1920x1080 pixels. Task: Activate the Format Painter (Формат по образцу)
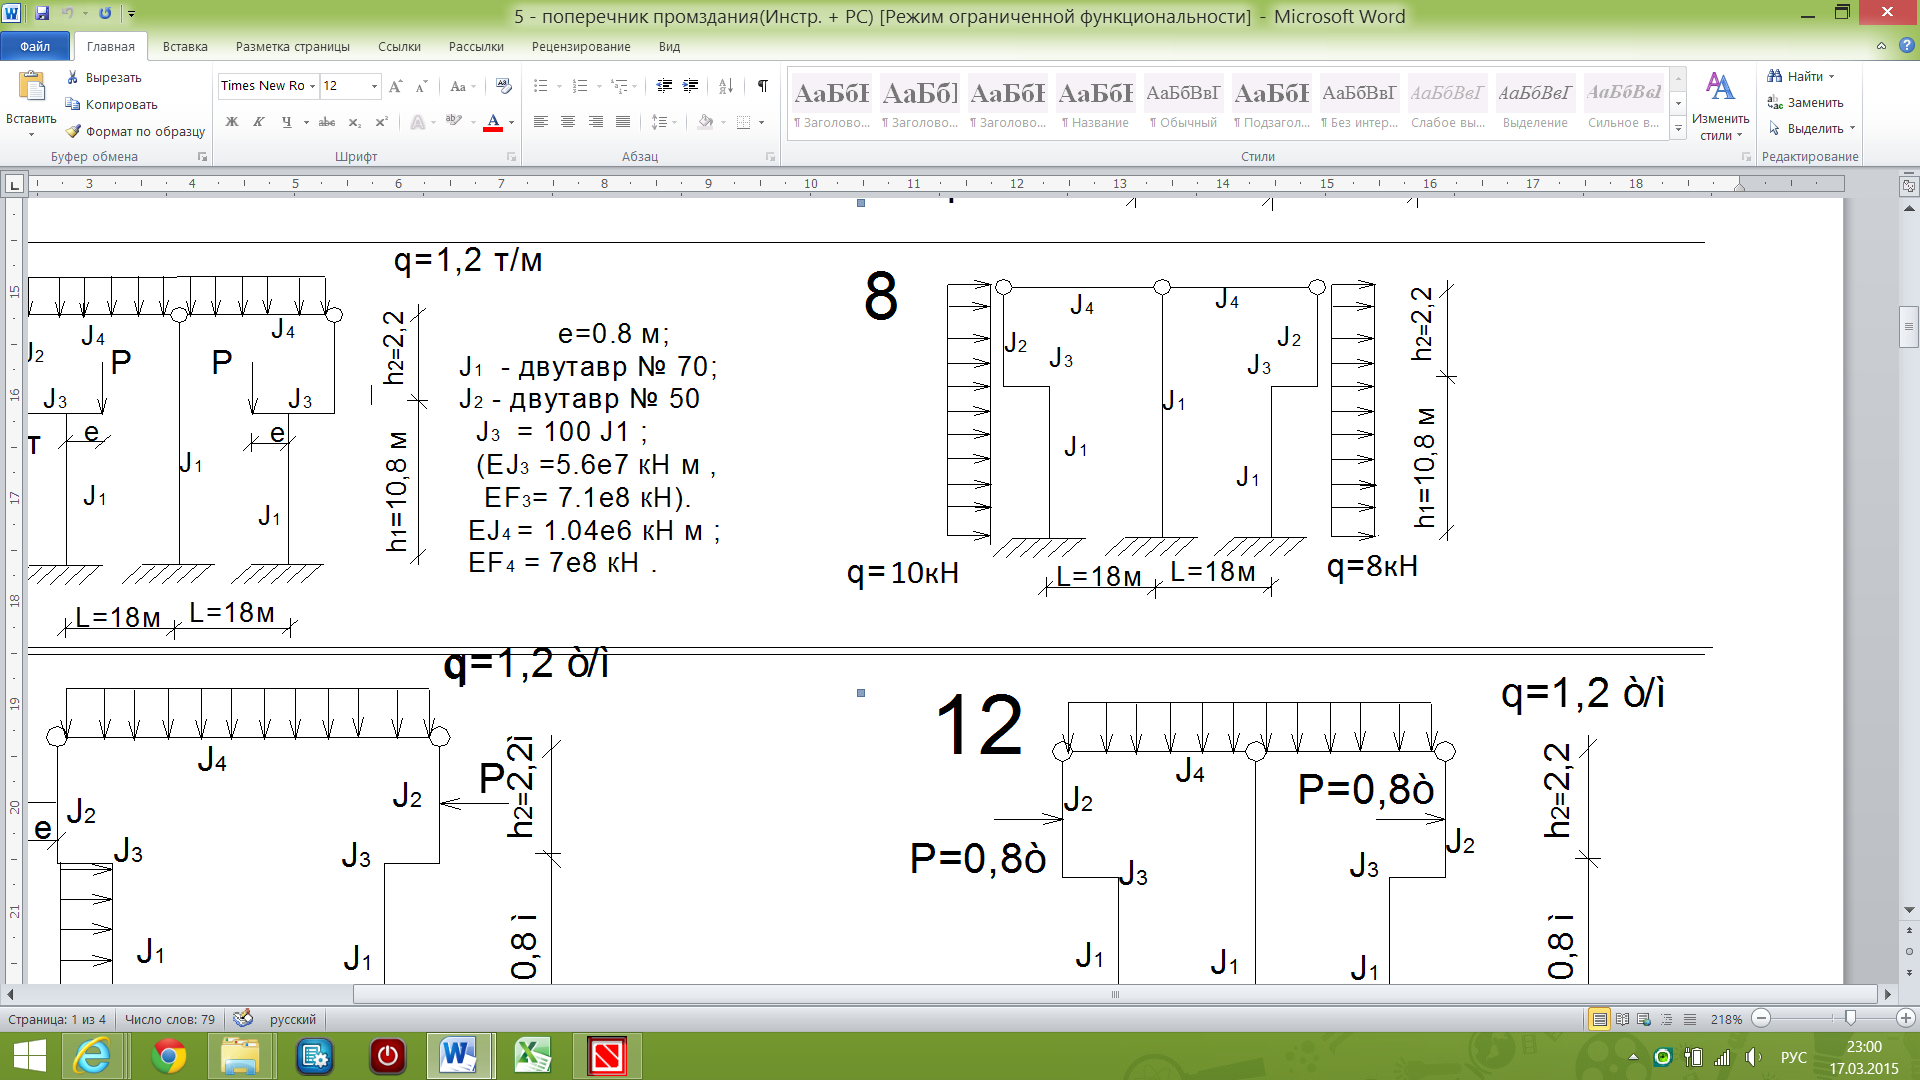(135, 131)
